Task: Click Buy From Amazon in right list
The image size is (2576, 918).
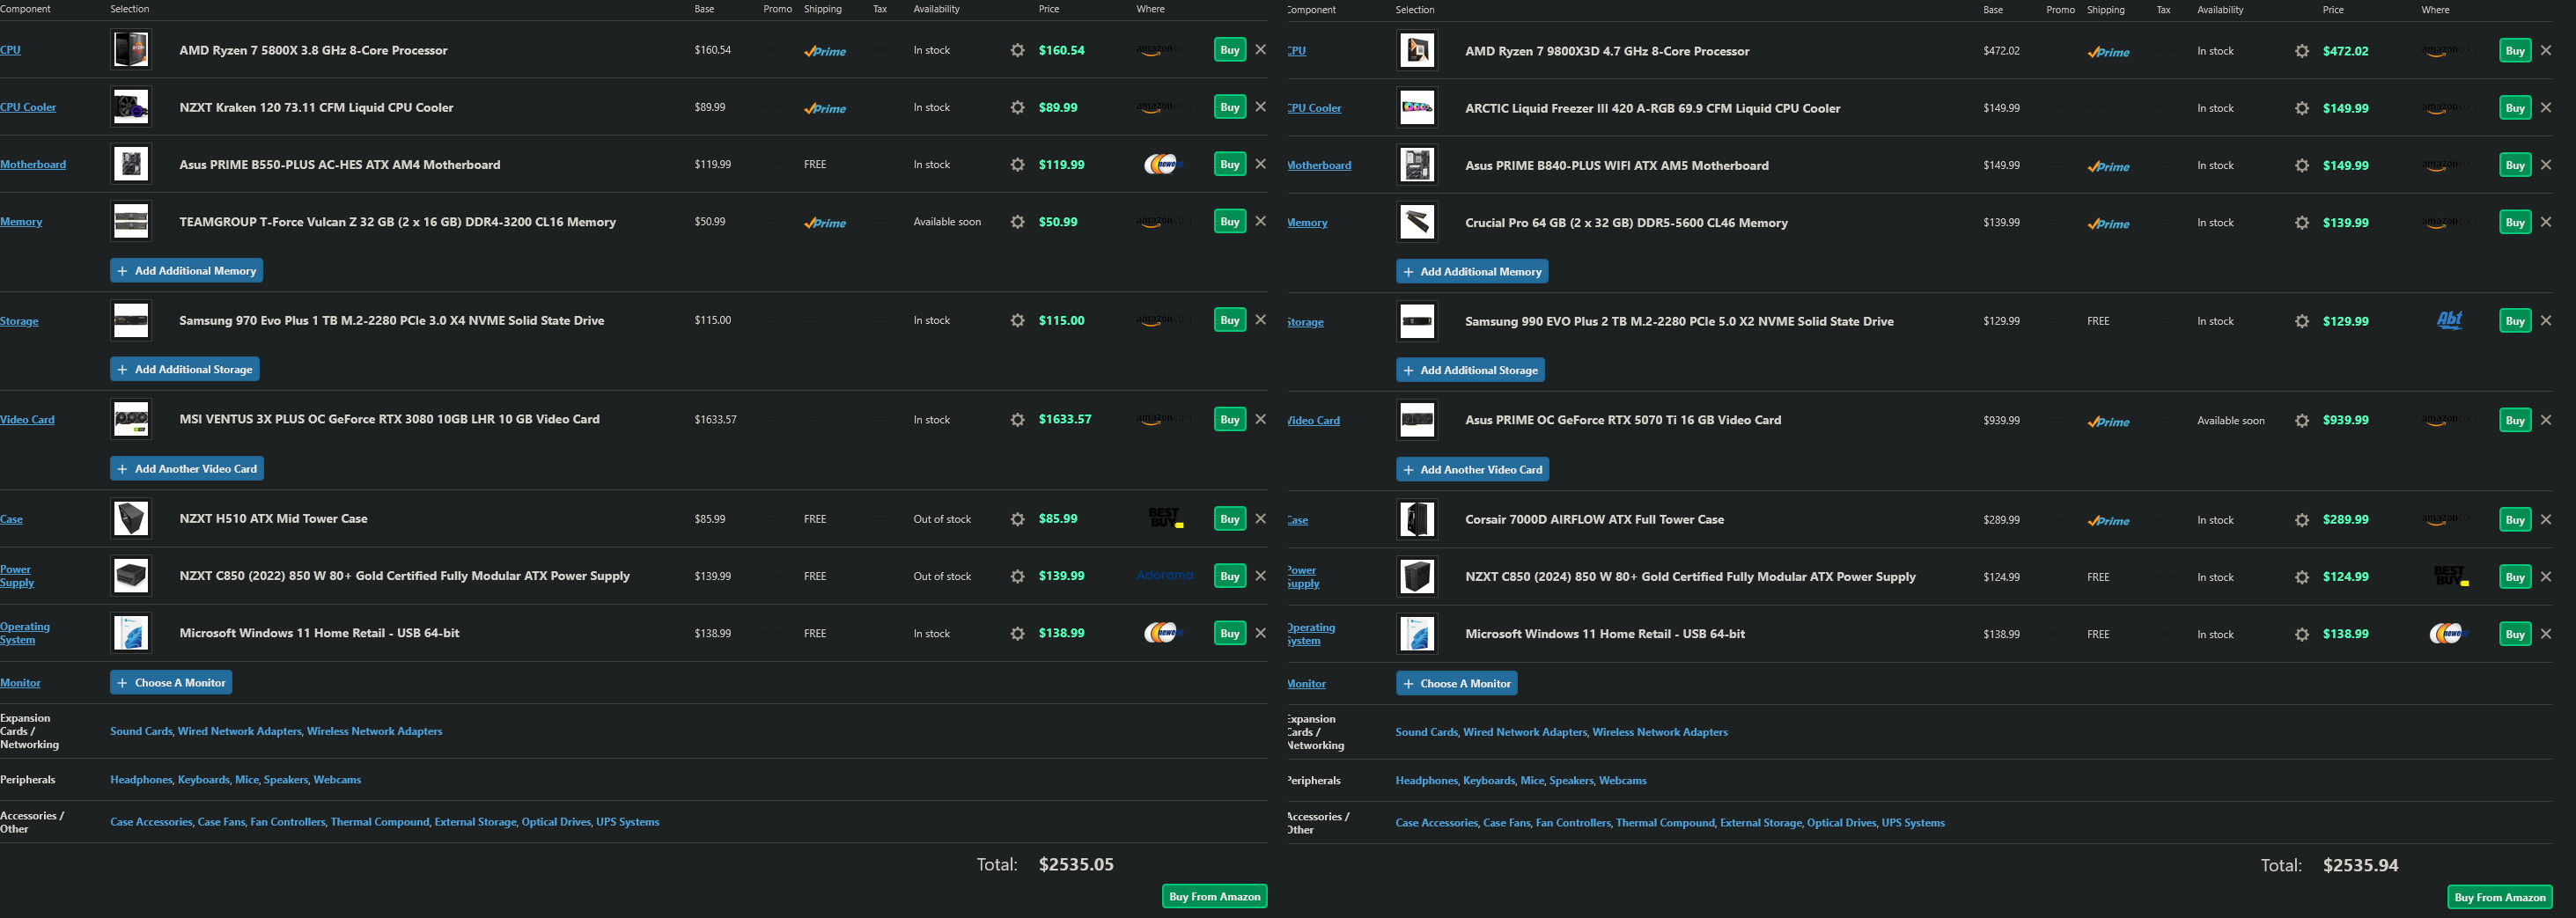Action: pyautogui.click(x=2500, y=897)
